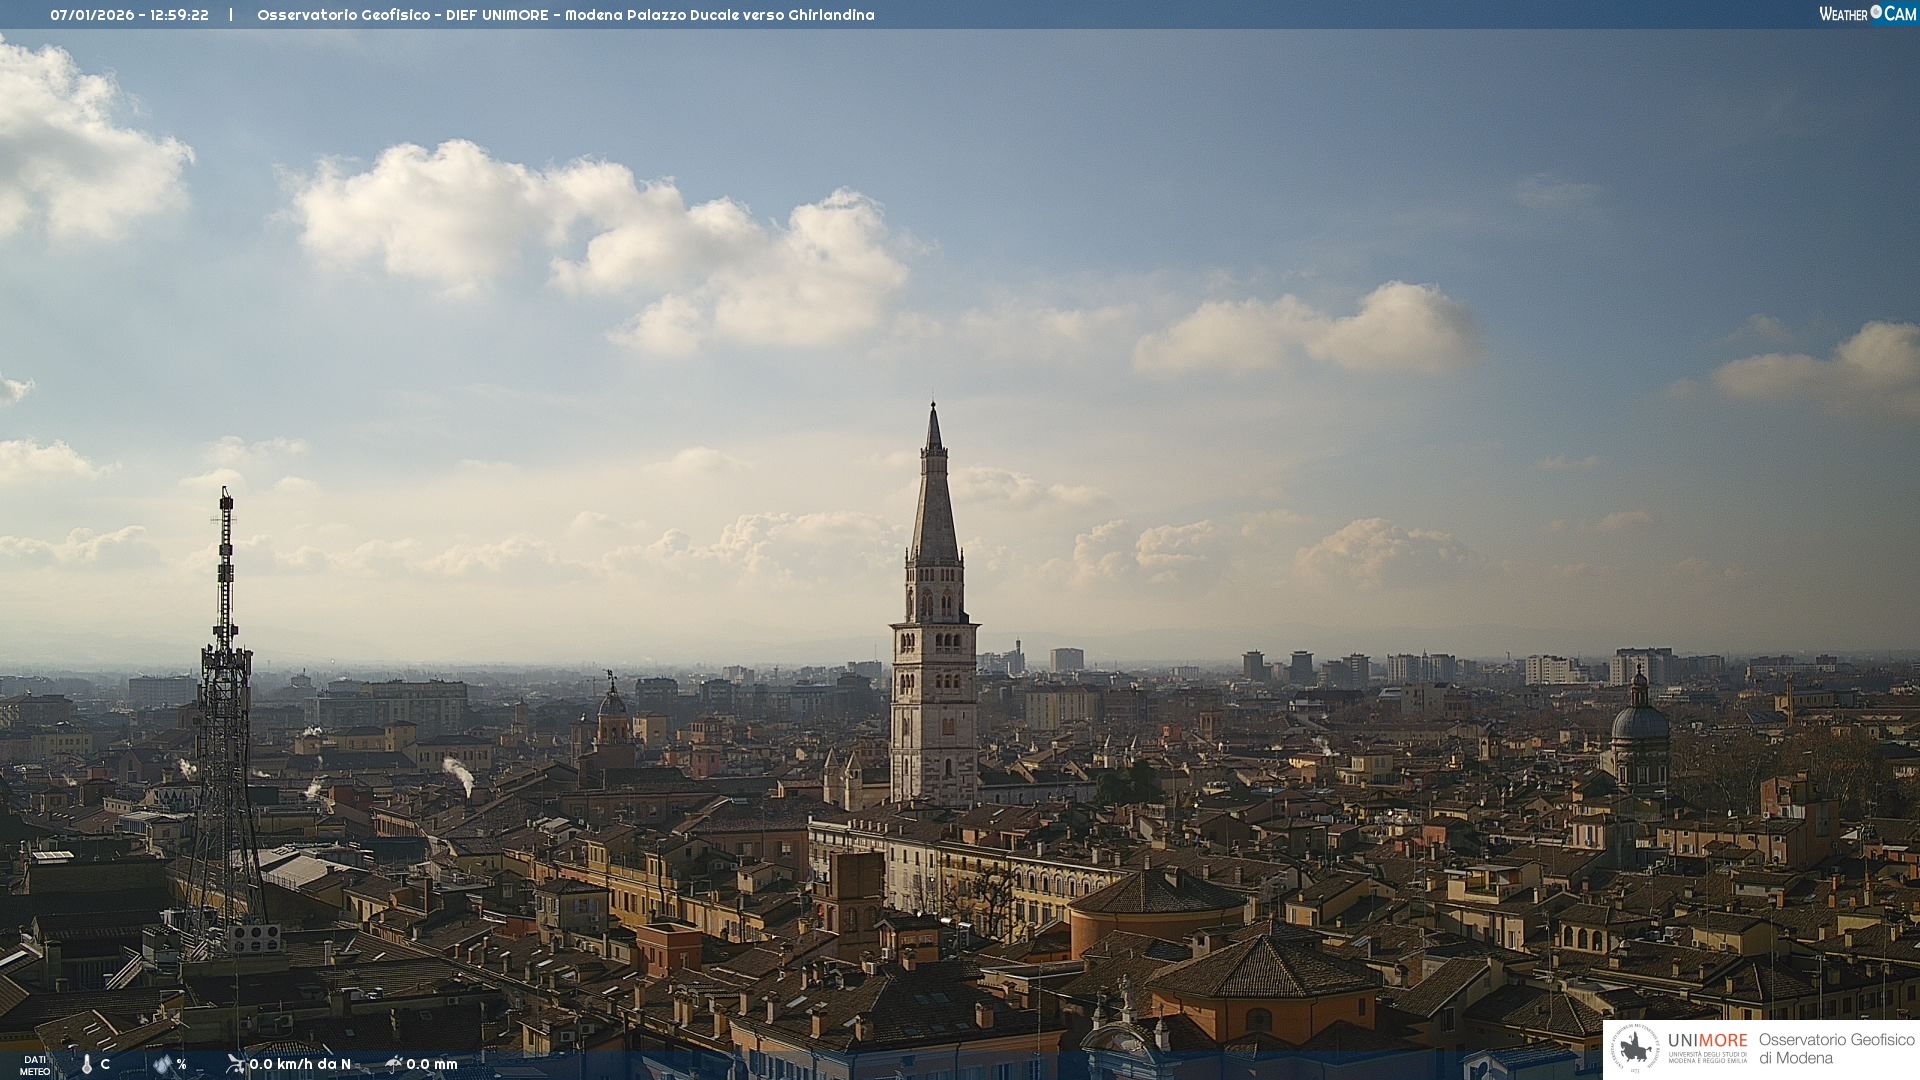
Task: Open the Osservatorio Geofisico di Modena link
Action: click(x=1836, y=1048)
